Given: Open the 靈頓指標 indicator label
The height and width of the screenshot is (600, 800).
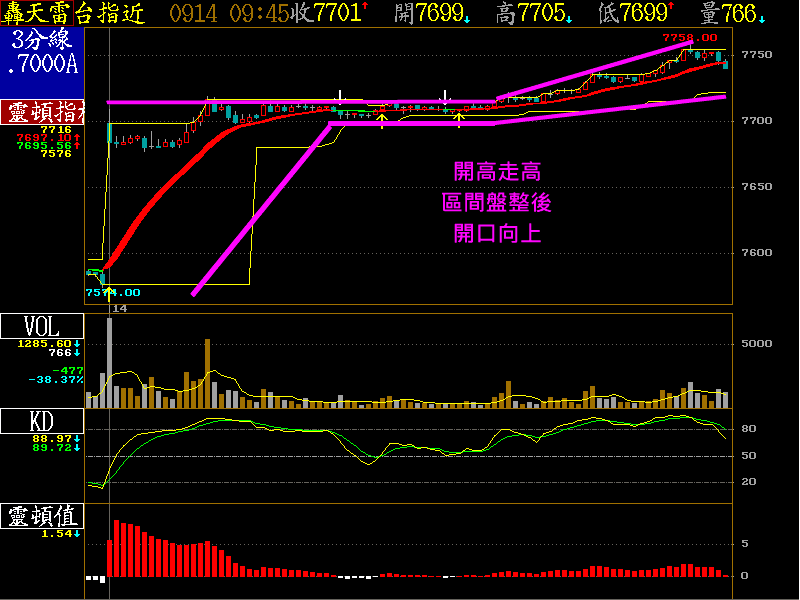Looking at the screenshot, I should [x=42, y=111].
